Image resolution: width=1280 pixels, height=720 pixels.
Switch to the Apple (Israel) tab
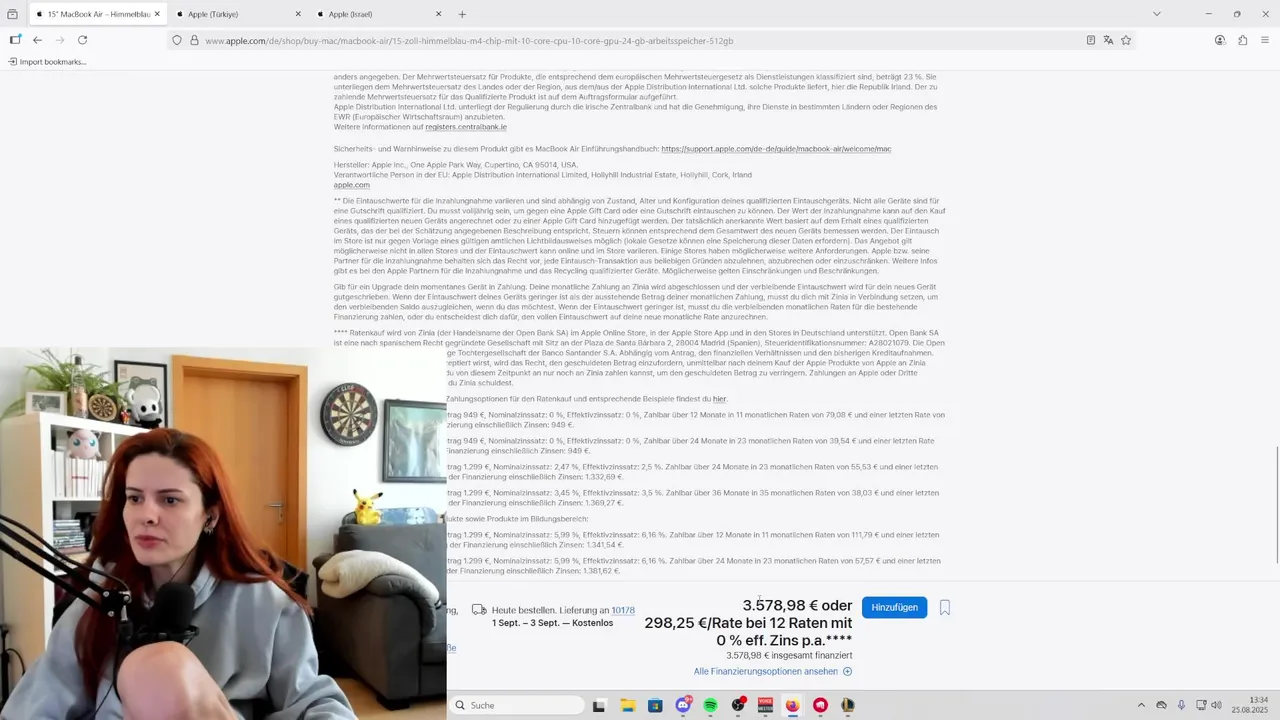pos(378,14)
